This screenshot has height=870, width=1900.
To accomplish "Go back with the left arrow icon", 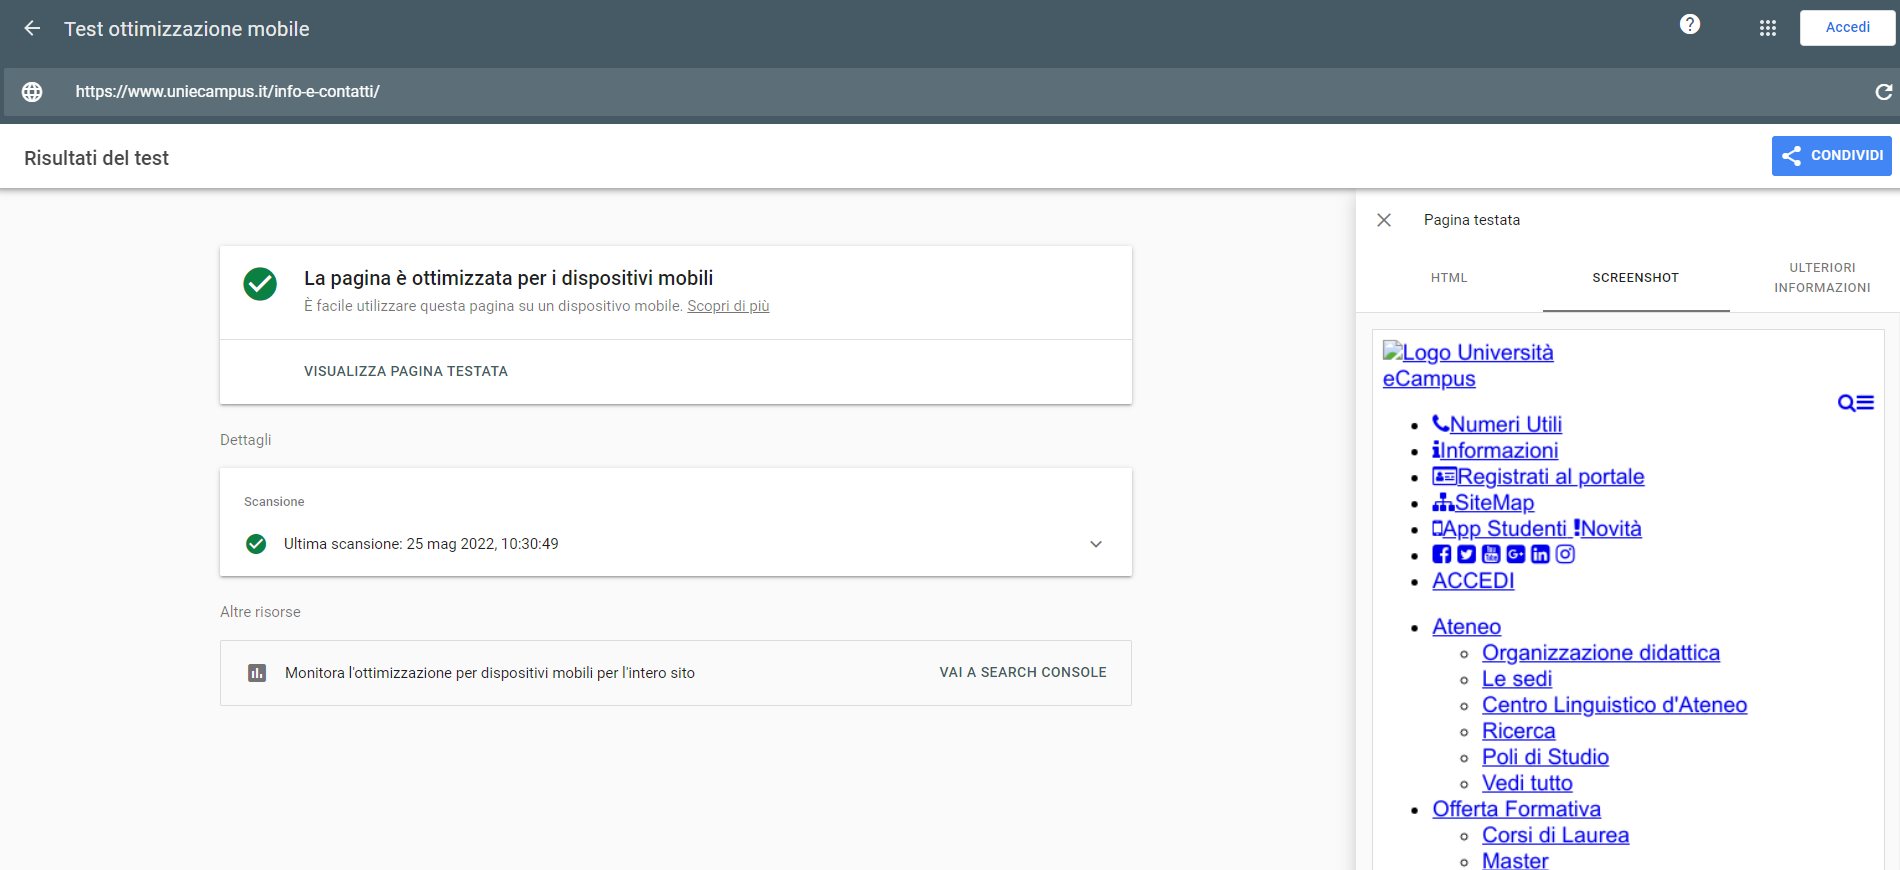I will click(32, 29).
